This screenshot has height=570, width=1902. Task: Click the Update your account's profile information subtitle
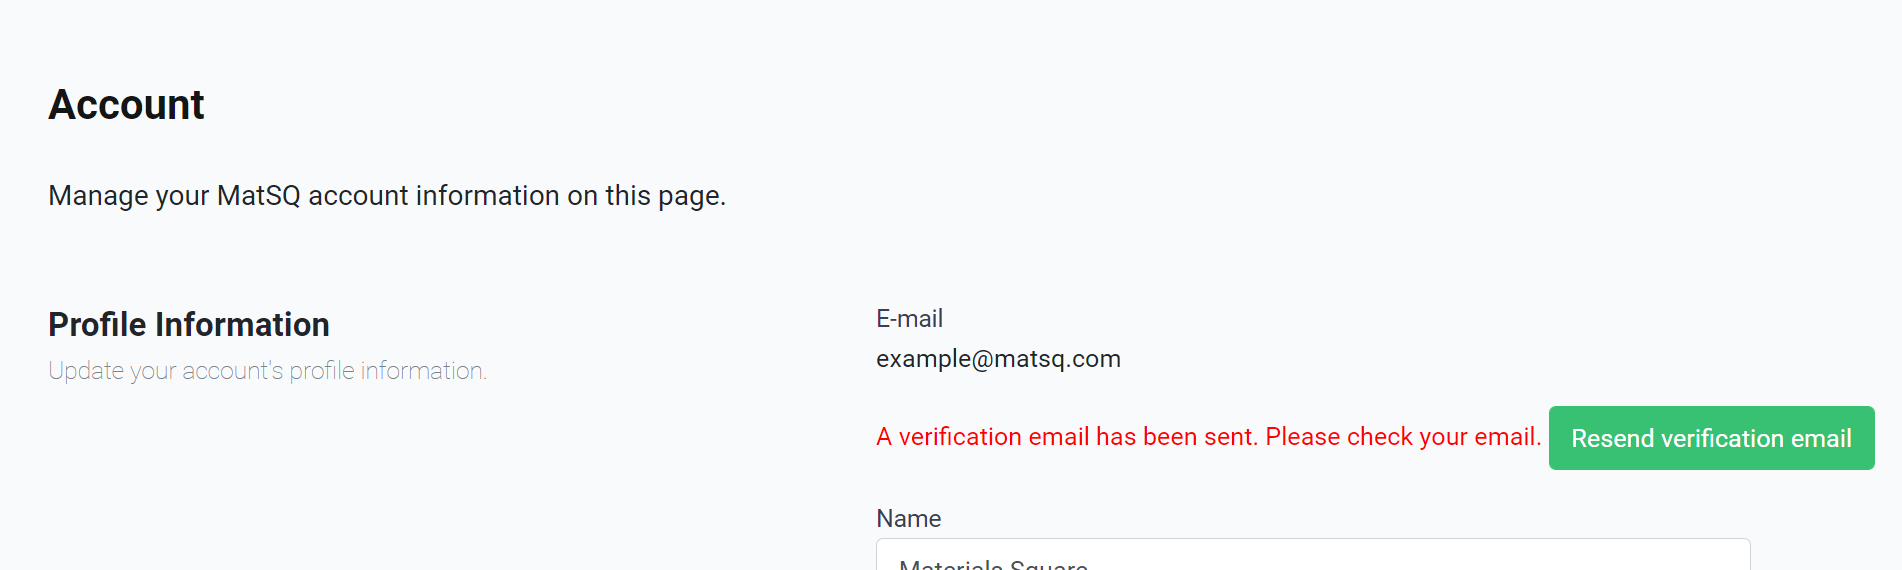(267, 371)
